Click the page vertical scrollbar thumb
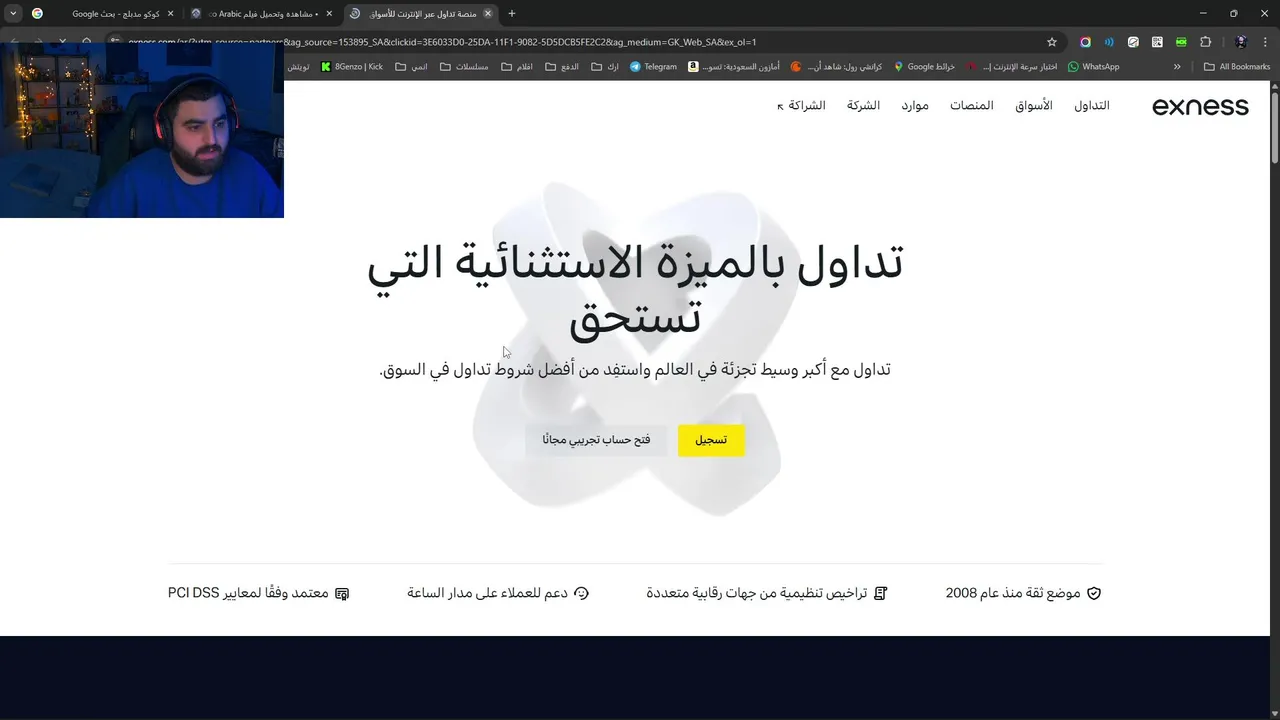Screen dimensions: 1280x720 tap(1275, 127)
